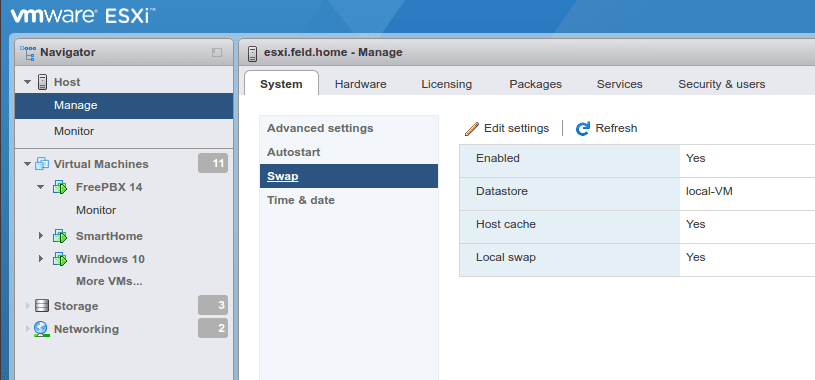Collapse the Virtual Machines tree node
The width and height of the screenshot is (815, 380).
click(x=28, y=164)
